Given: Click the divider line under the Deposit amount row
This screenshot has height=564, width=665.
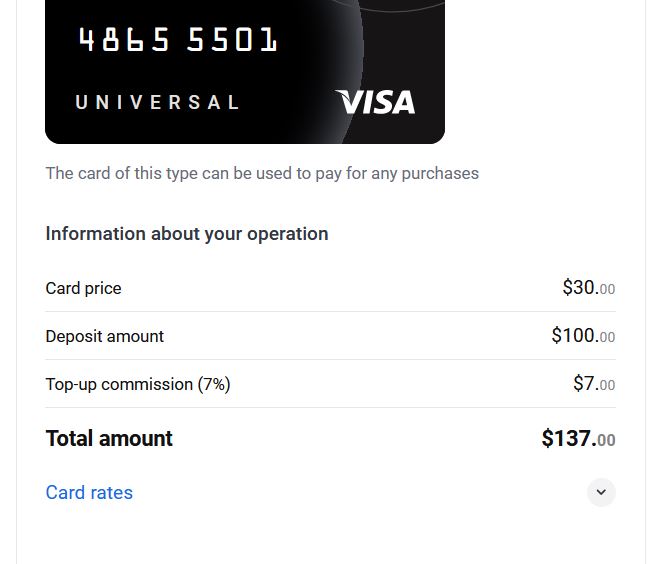Looking at the screenshot, I should click(330, 359).
